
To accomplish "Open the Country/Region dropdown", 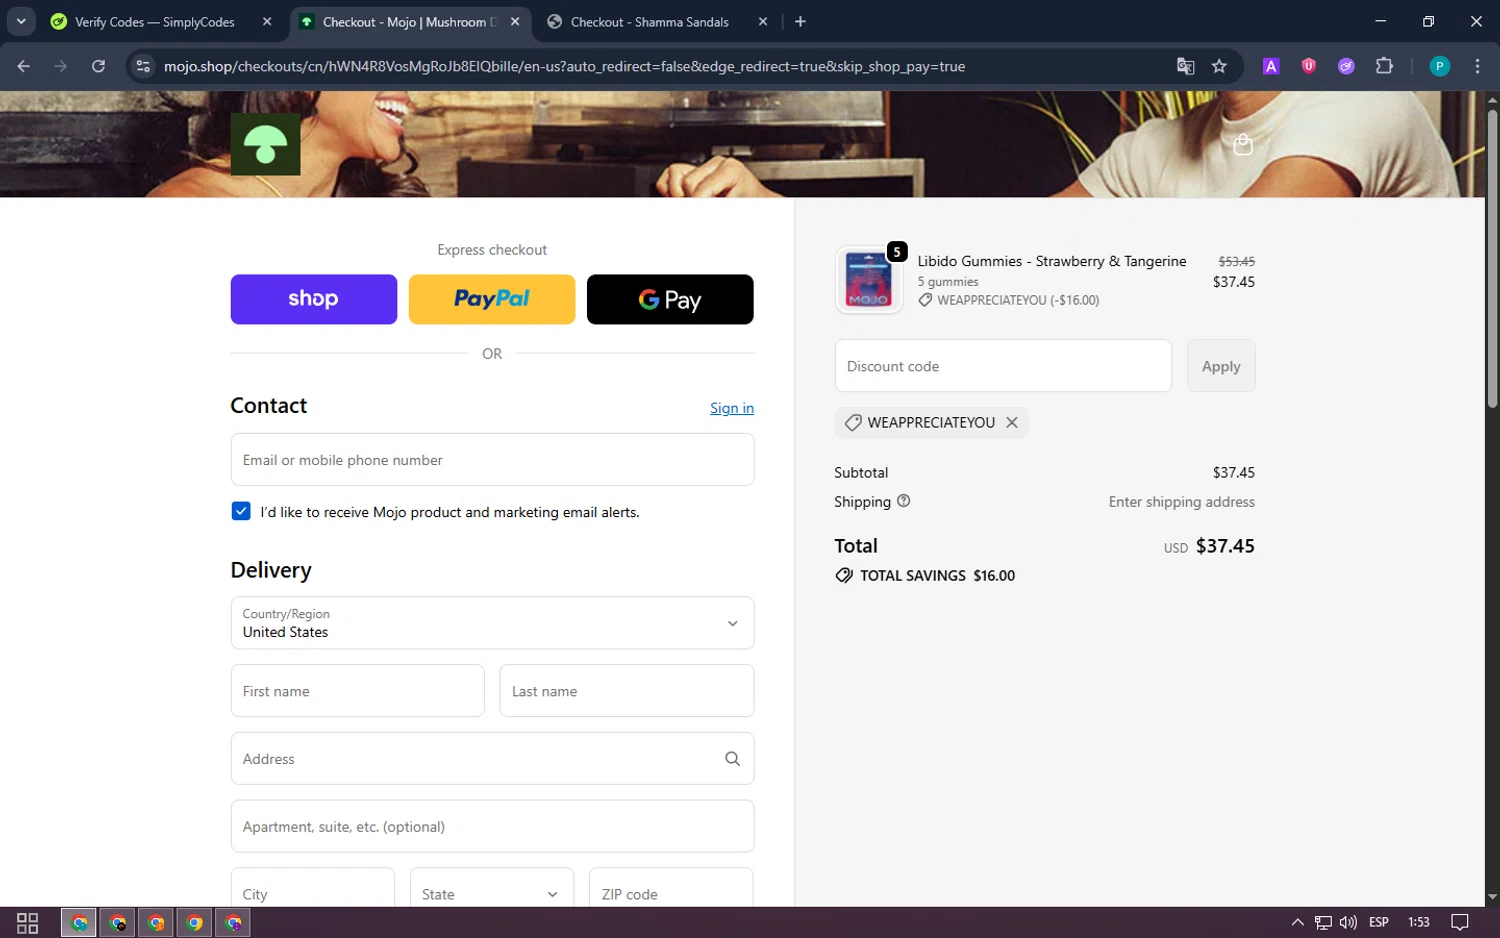I will coord(492,623).
